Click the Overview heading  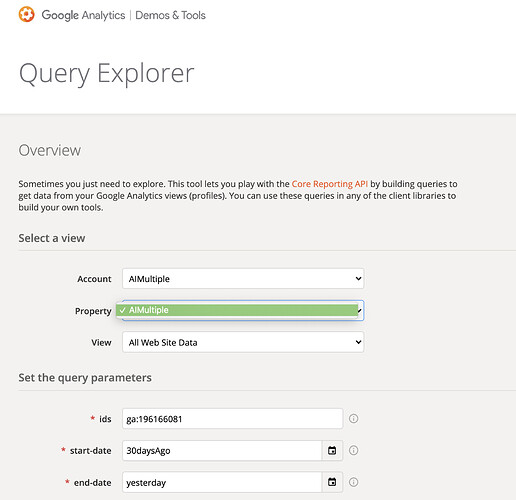50,150
